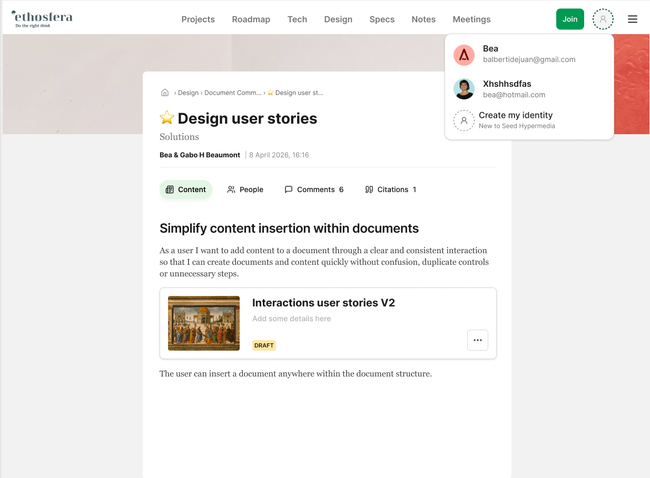This screenshot has height=478, width=650.
Task: Click the Design breadcrumb link
Action: 188,93
